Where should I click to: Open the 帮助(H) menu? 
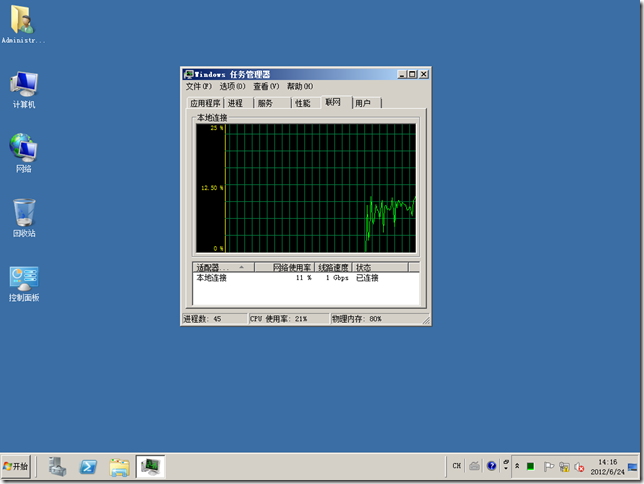[x=299, y=86]
